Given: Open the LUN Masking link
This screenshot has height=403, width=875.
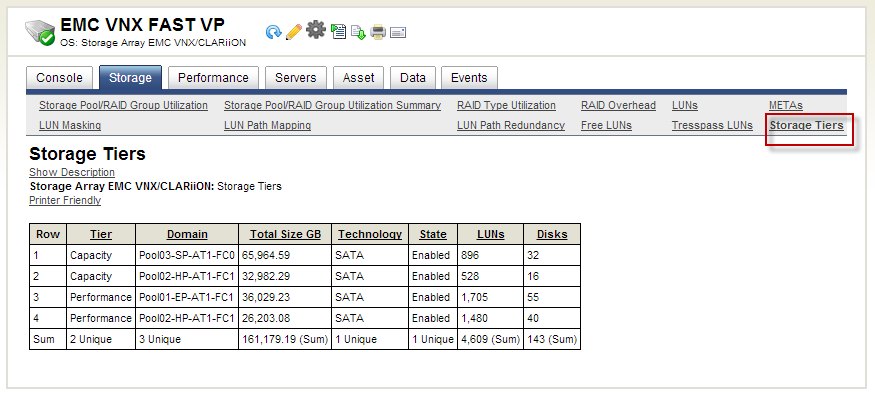Looking at the screenshot, I should [x=70, y=126].
